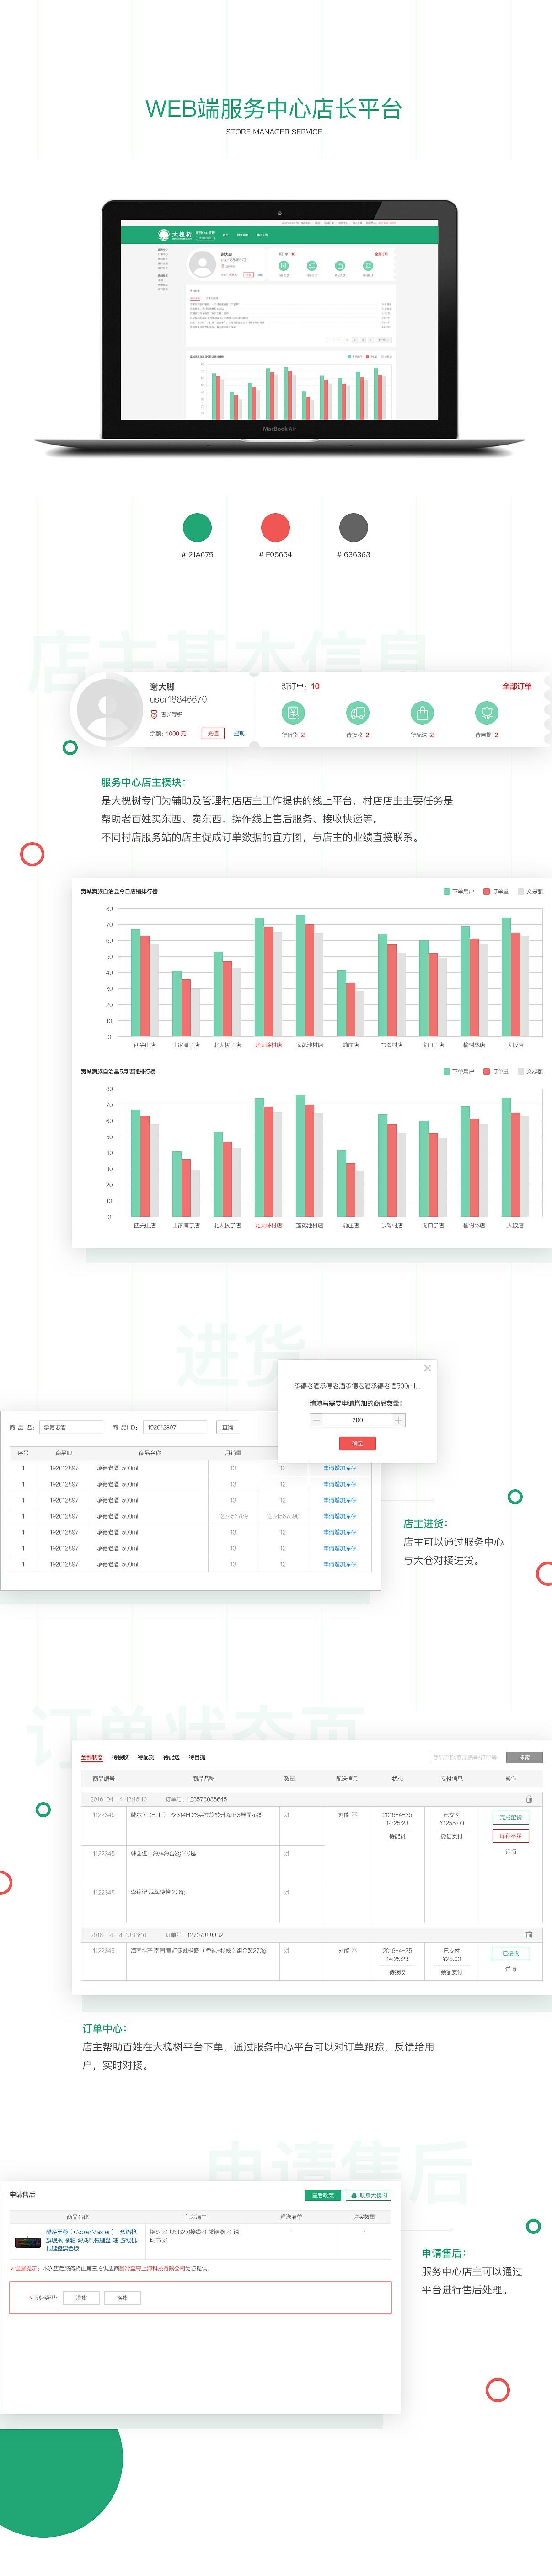Delete order 123578086645 with trash icon
This screenshot has width=552, height=2576.
click(x=529, y=1799)
